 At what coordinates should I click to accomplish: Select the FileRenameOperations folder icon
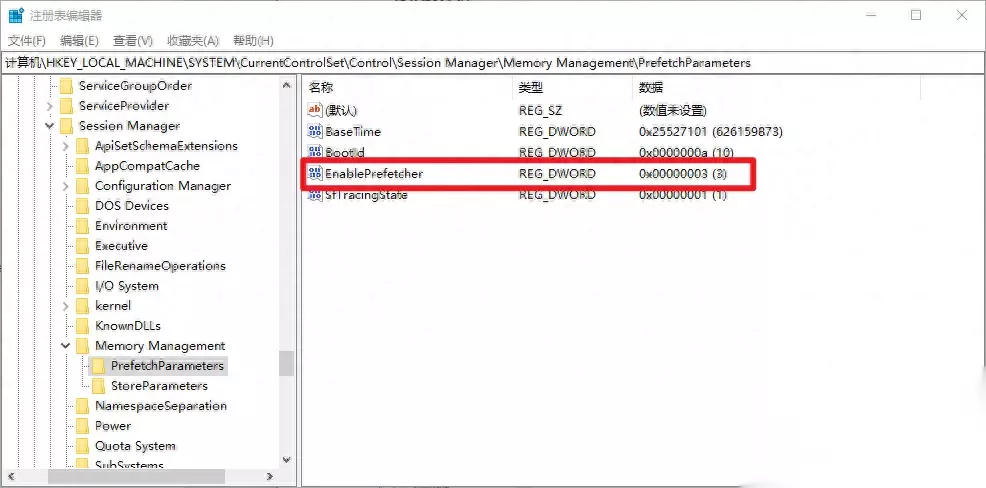coord(82,266)
